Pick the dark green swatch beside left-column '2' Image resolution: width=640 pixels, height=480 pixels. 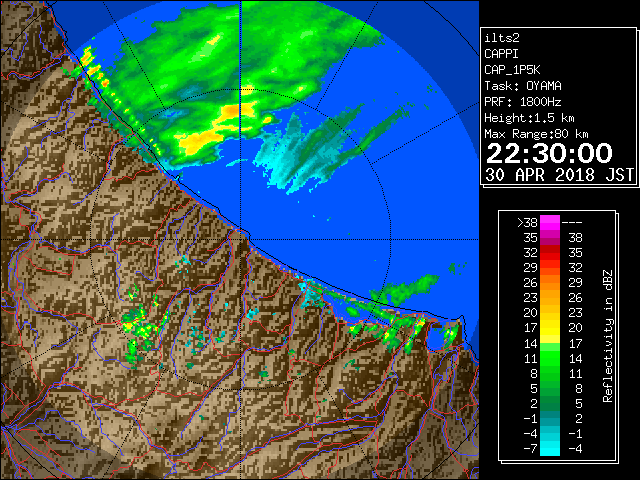point(550,403)
